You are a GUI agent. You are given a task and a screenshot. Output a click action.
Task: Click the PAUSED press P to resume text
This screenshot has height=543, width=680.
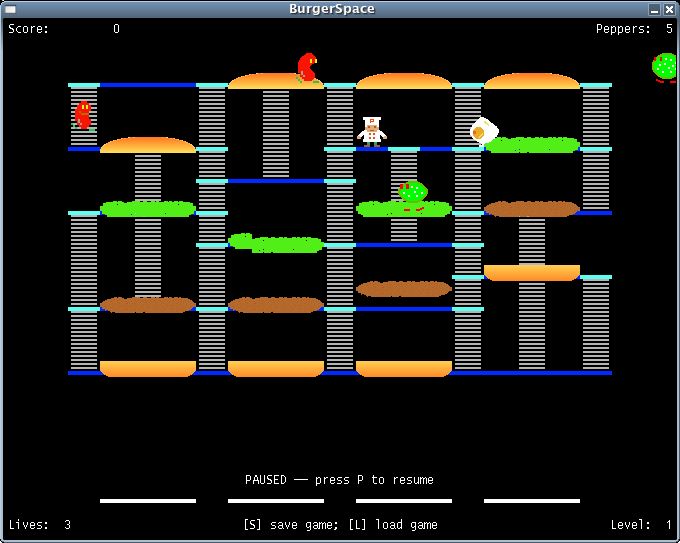point(339,480)
